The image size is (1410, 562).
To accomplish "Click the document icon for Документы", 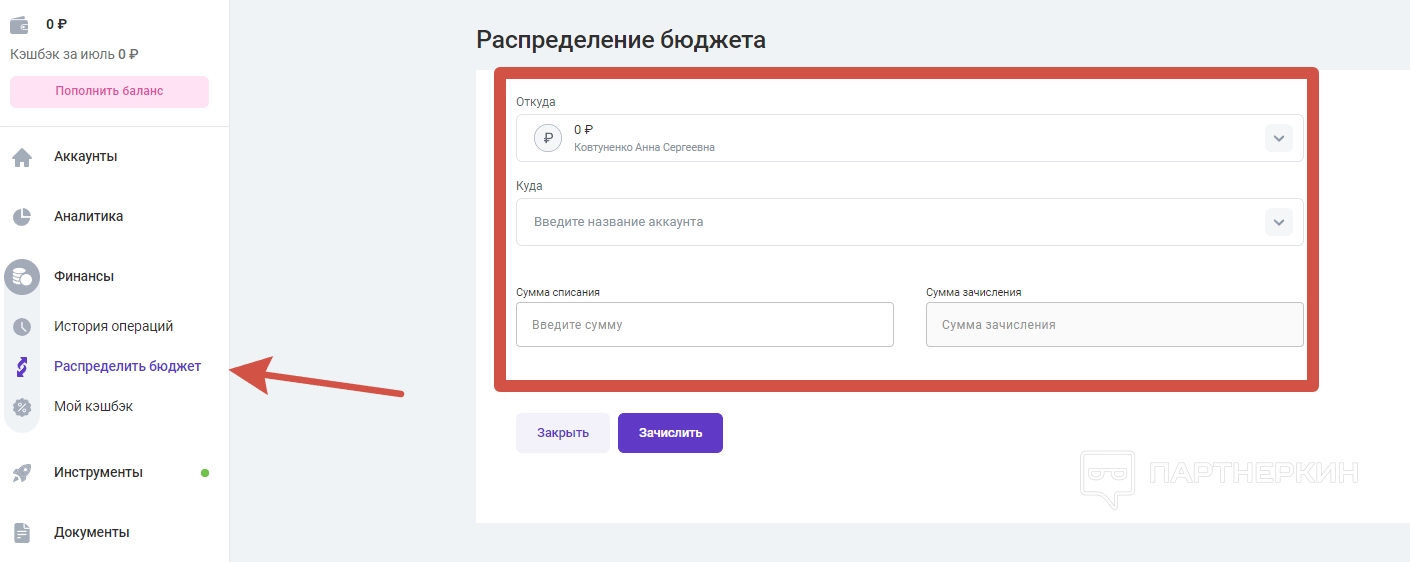I will 22,533.
